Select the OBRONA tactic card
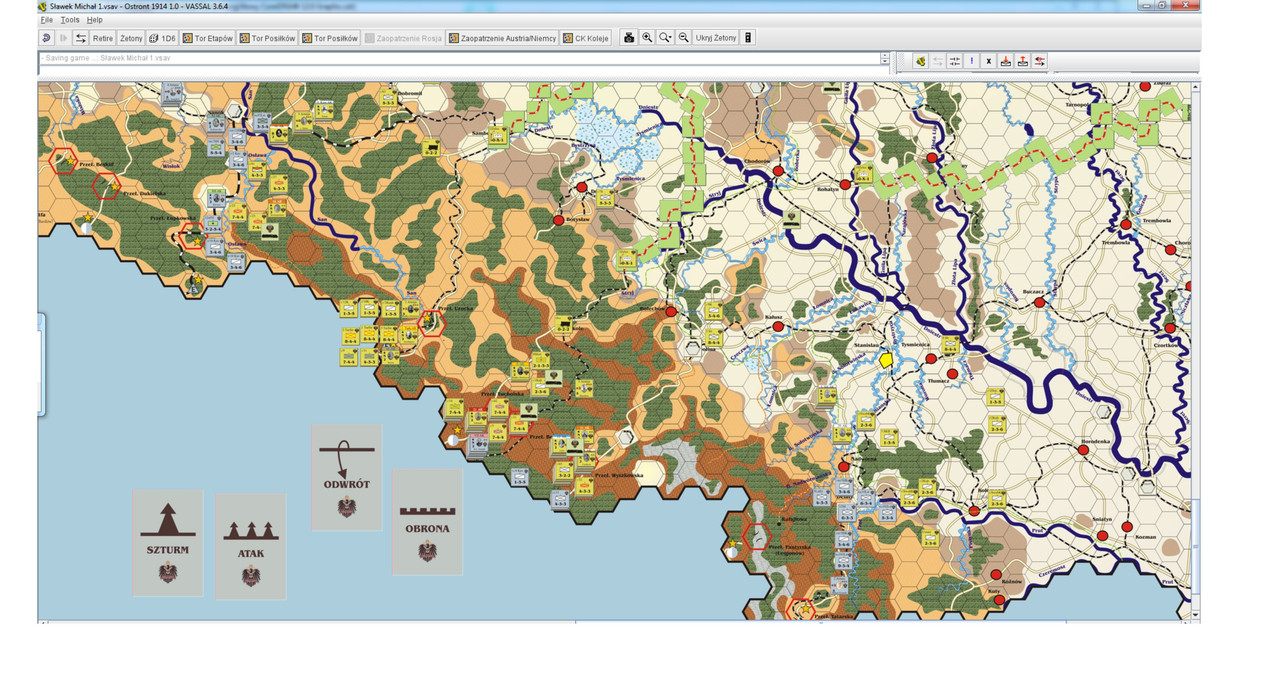 tap(427, 521)
